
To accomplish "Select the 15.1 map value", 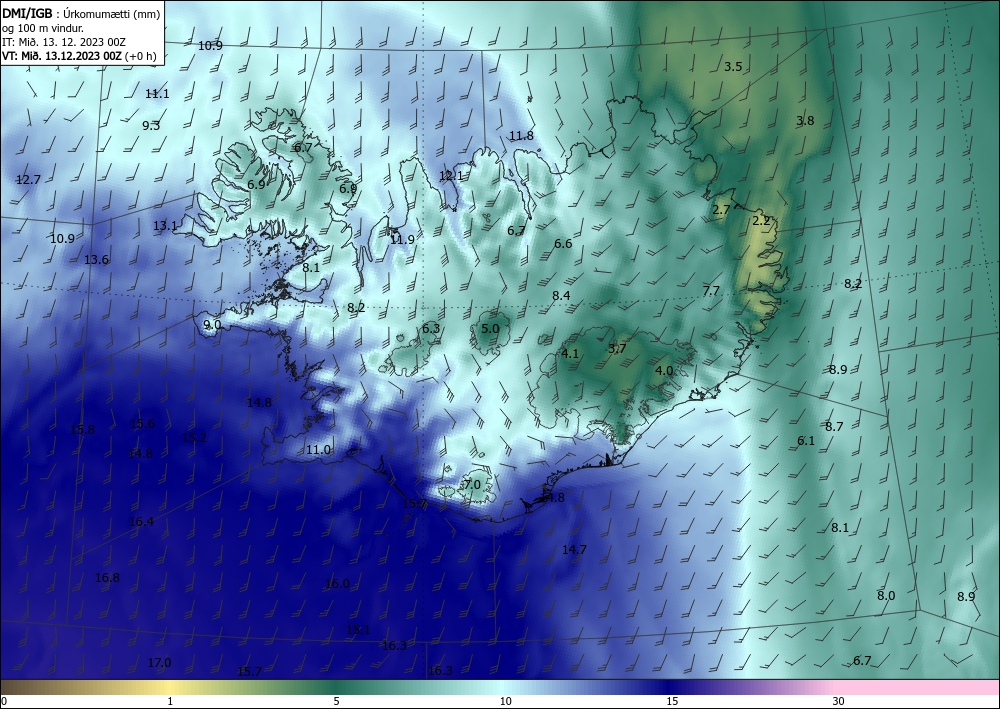I will coord(358,630).
